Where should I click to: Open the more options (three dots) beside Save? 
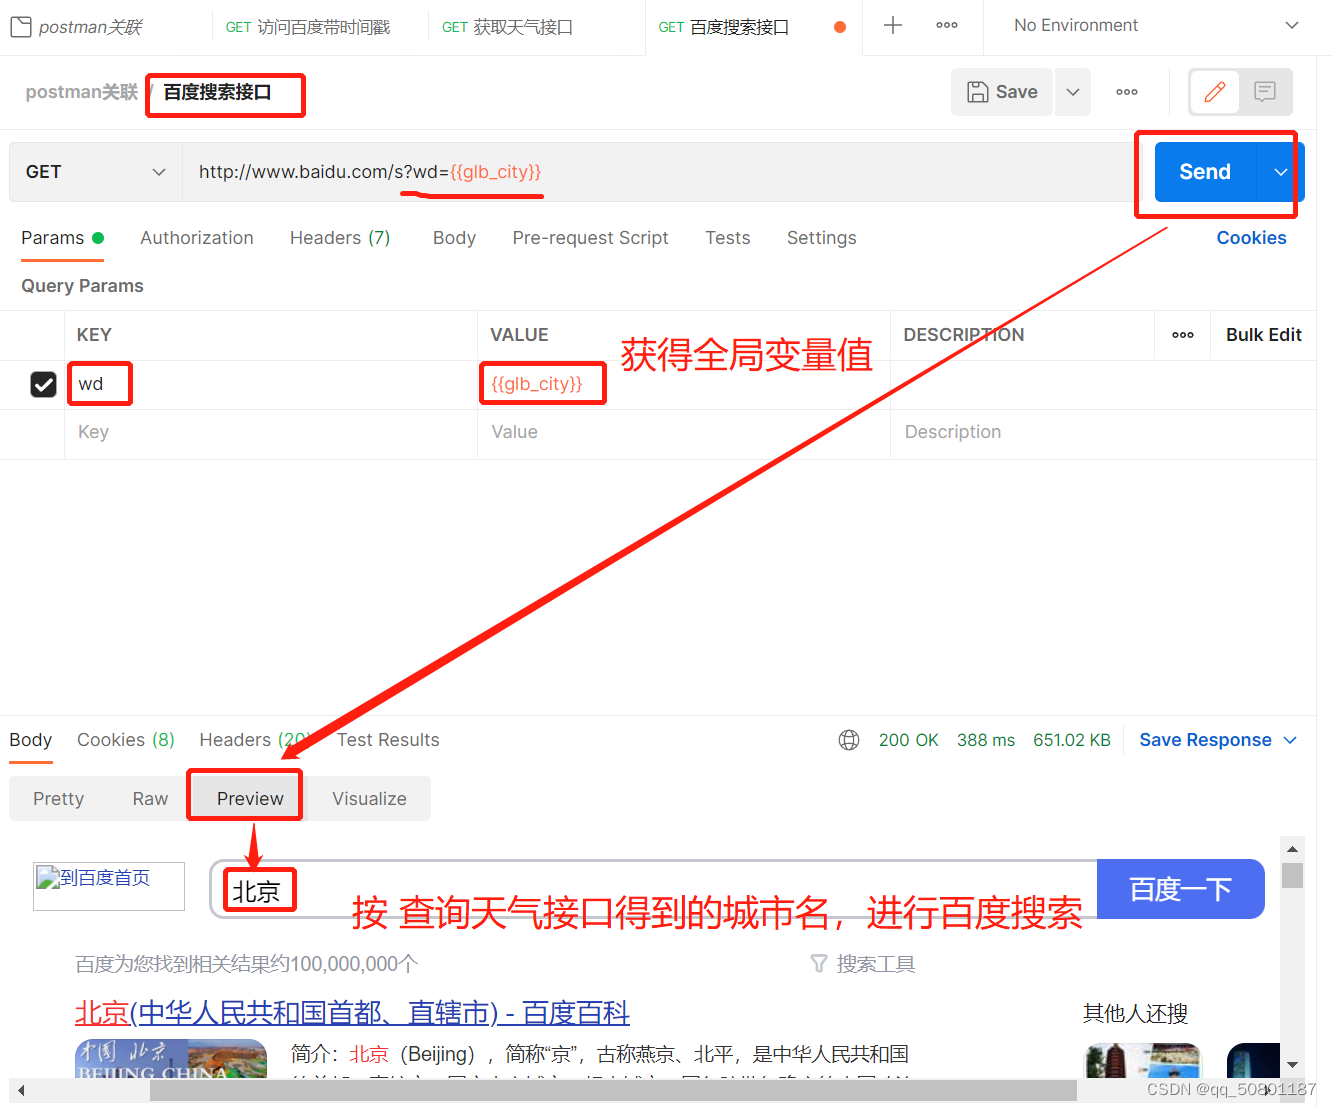tap(1126, 91)
